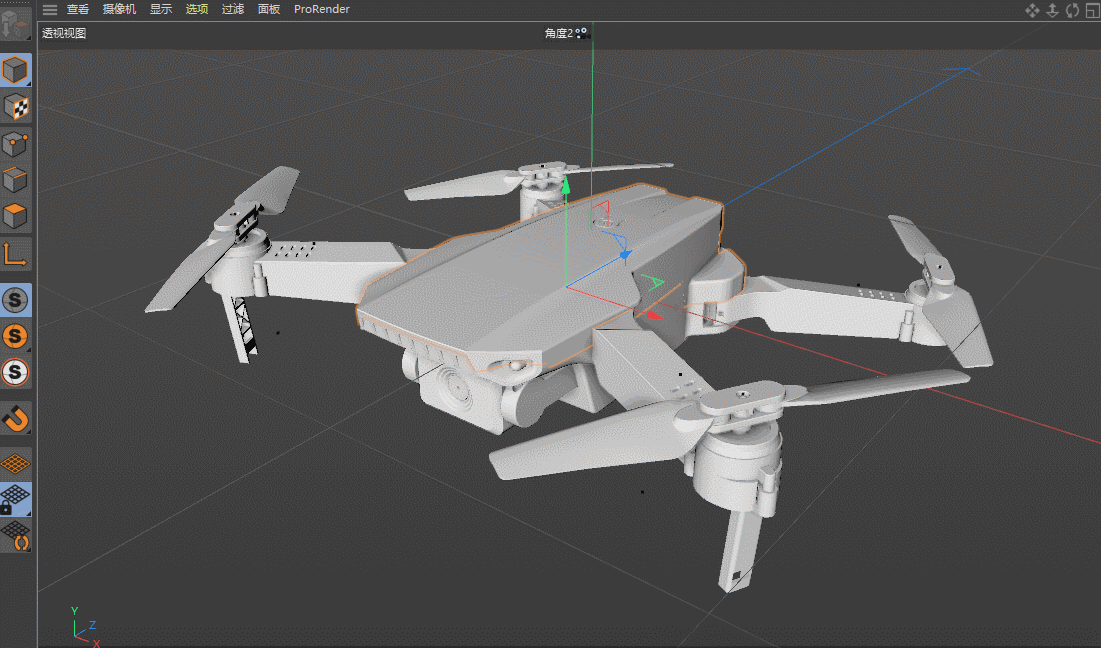The image size is (1101, 648).
Task: Enable Viewport Solo Hierarchy white S
Action: coord(15,372)
